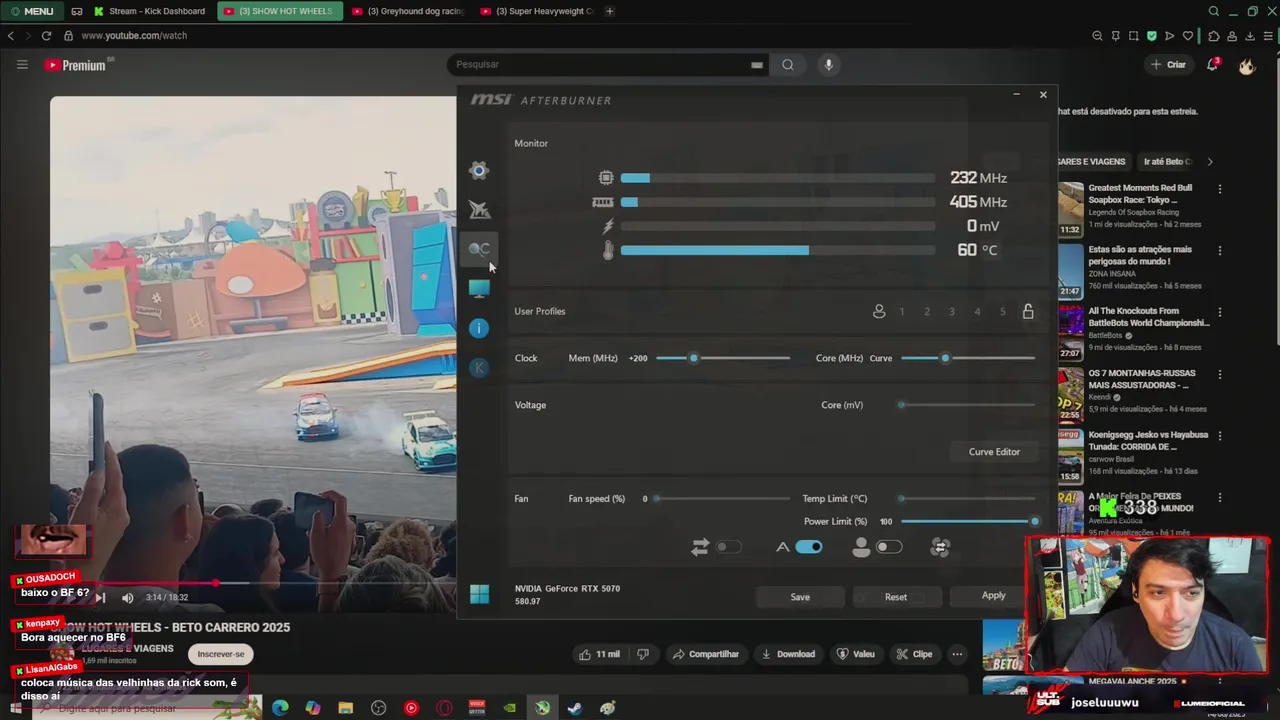This screenshot has width=1280, height=720.
Task: Adjust the Power Limit (%) slider
Action: coord(968,521)
